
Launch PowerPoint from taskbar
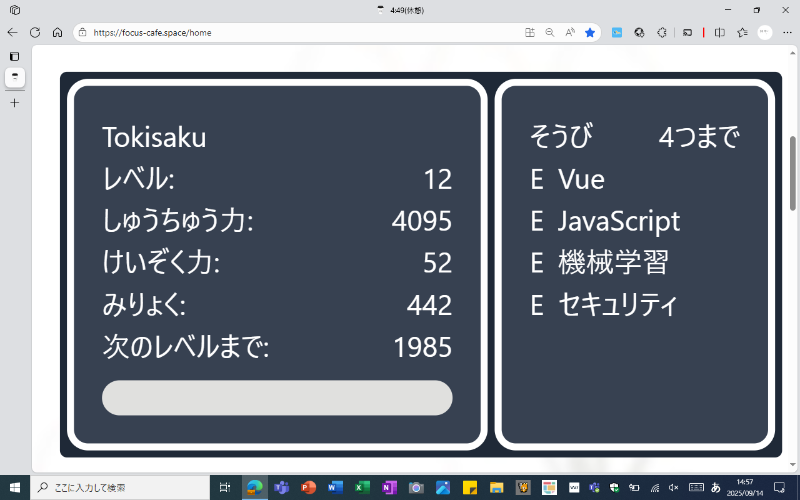[x=308, y=488]
